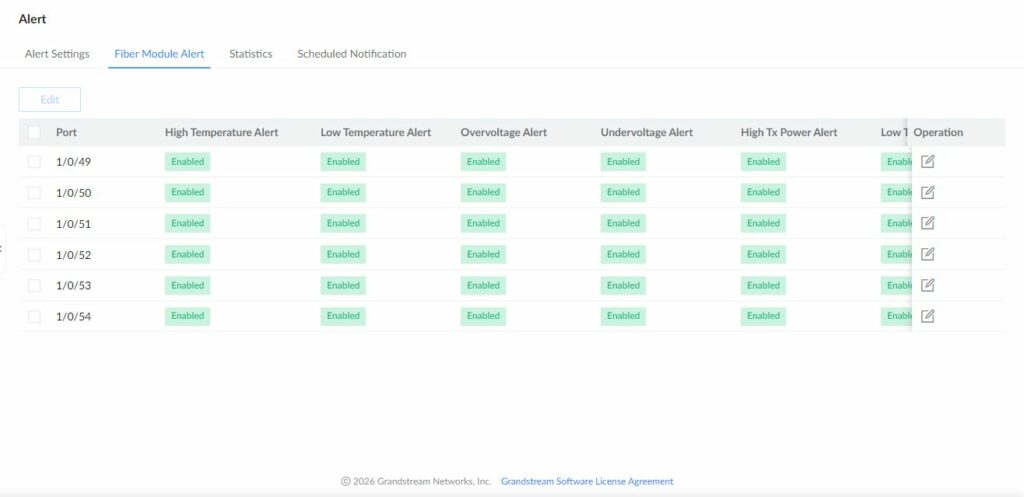The image size is (1024, 497).
Task: Click High Temperature Enabled badge for 1/0/54
Action: [187, 315]
